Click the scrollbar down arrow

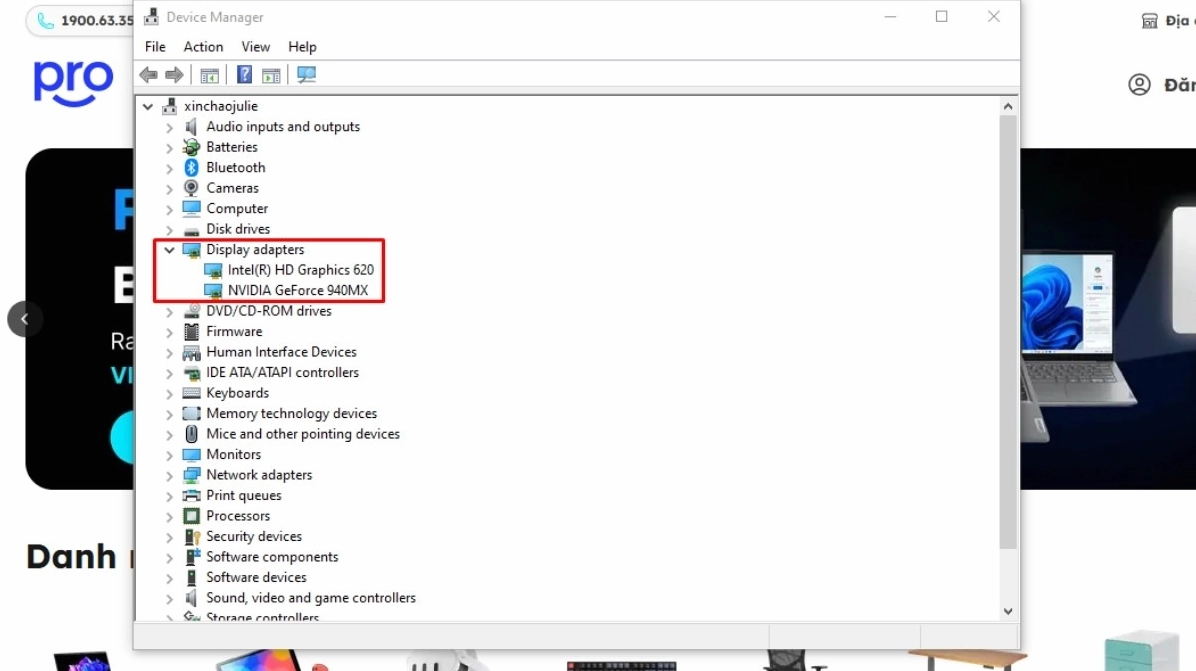tap(1008, 612)
